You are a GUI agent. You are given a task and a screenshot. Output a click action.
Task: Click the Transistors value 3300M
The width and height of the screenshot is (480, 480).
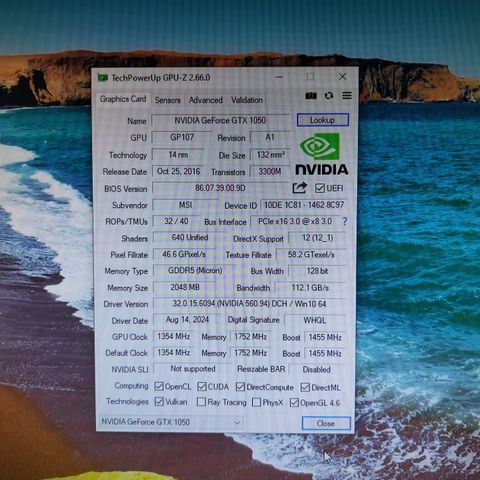[270, 171]
